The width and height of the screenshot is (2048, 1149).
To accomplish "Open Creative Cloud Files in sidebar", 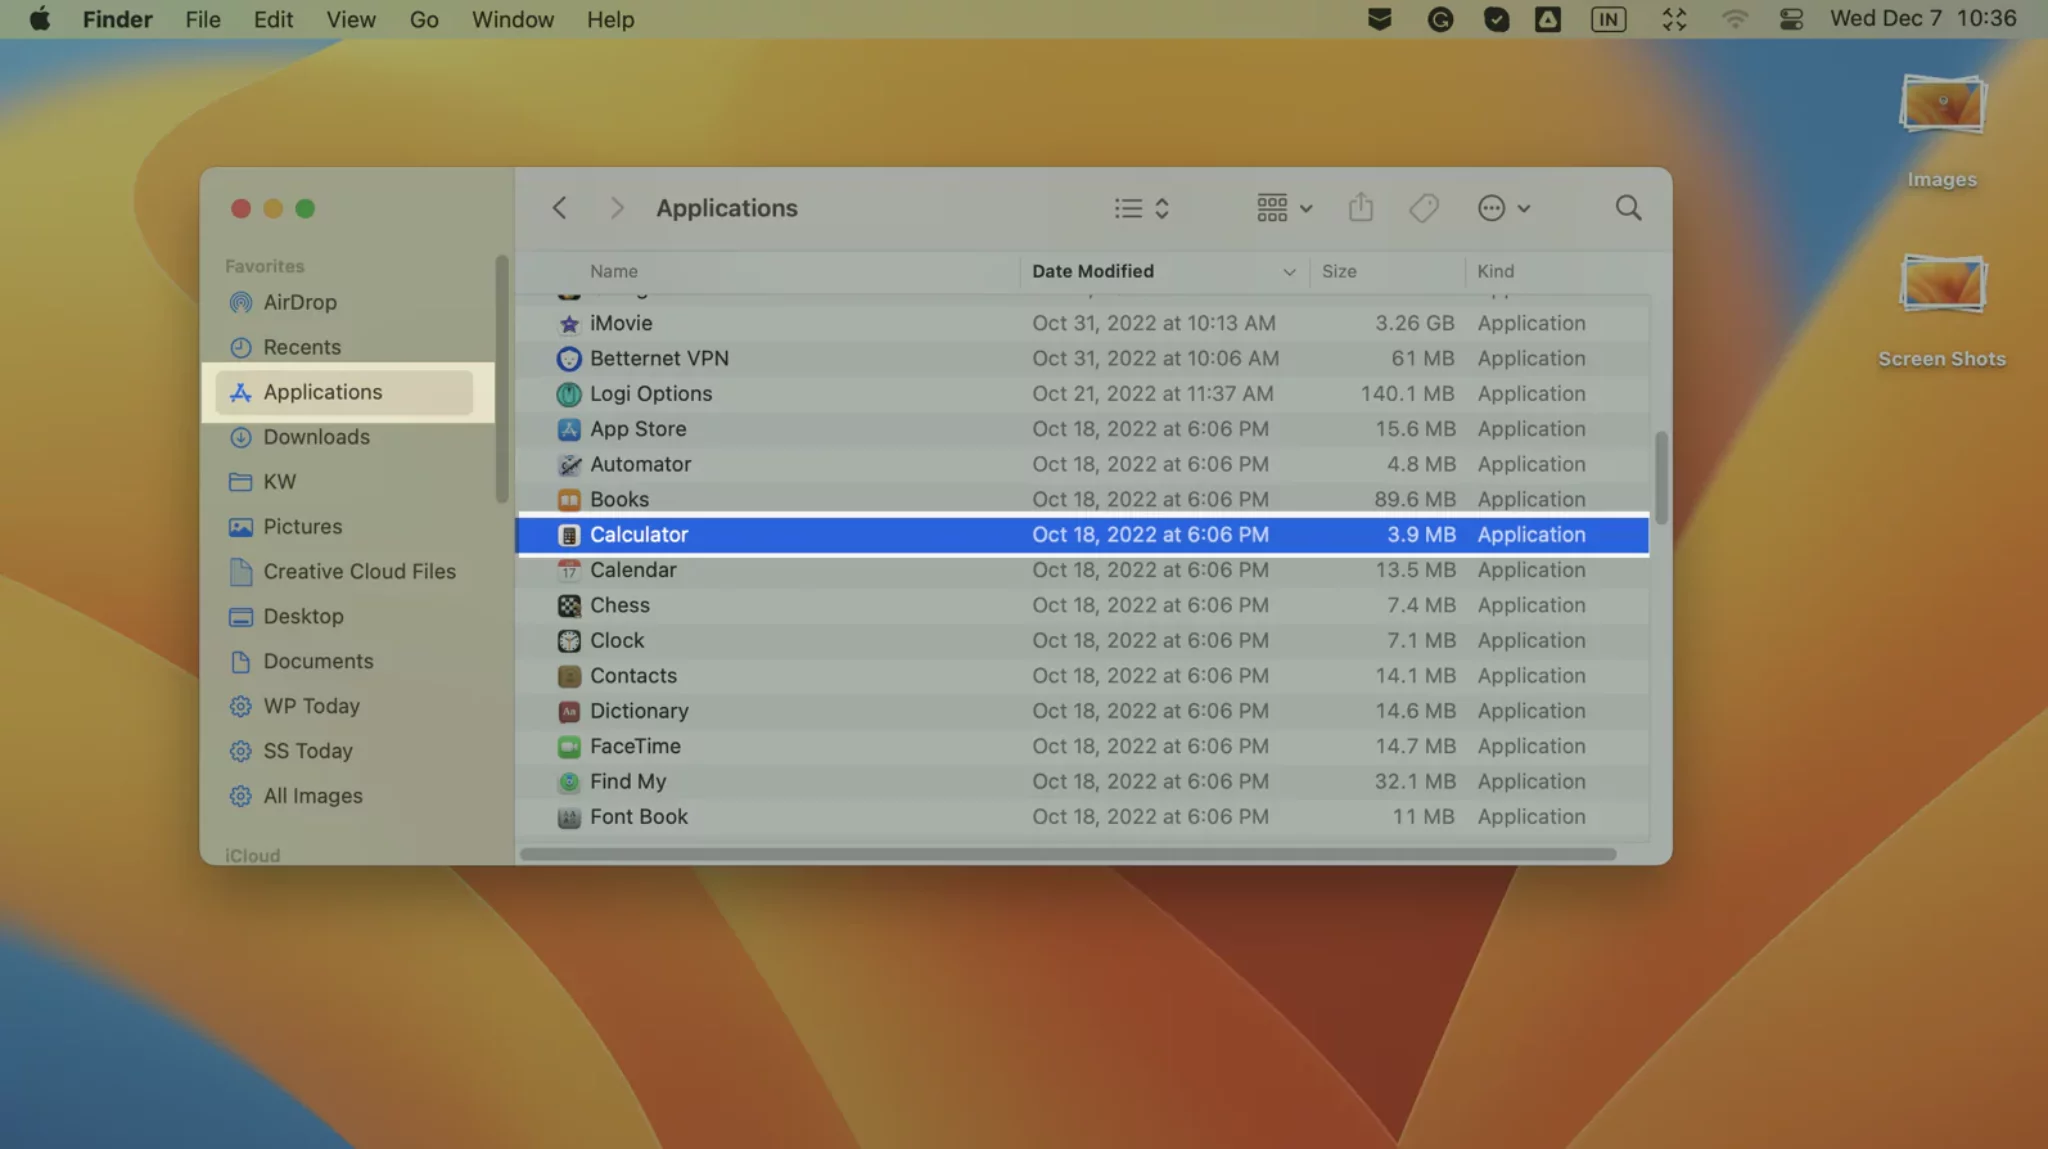I will click(x=344, y=572).
